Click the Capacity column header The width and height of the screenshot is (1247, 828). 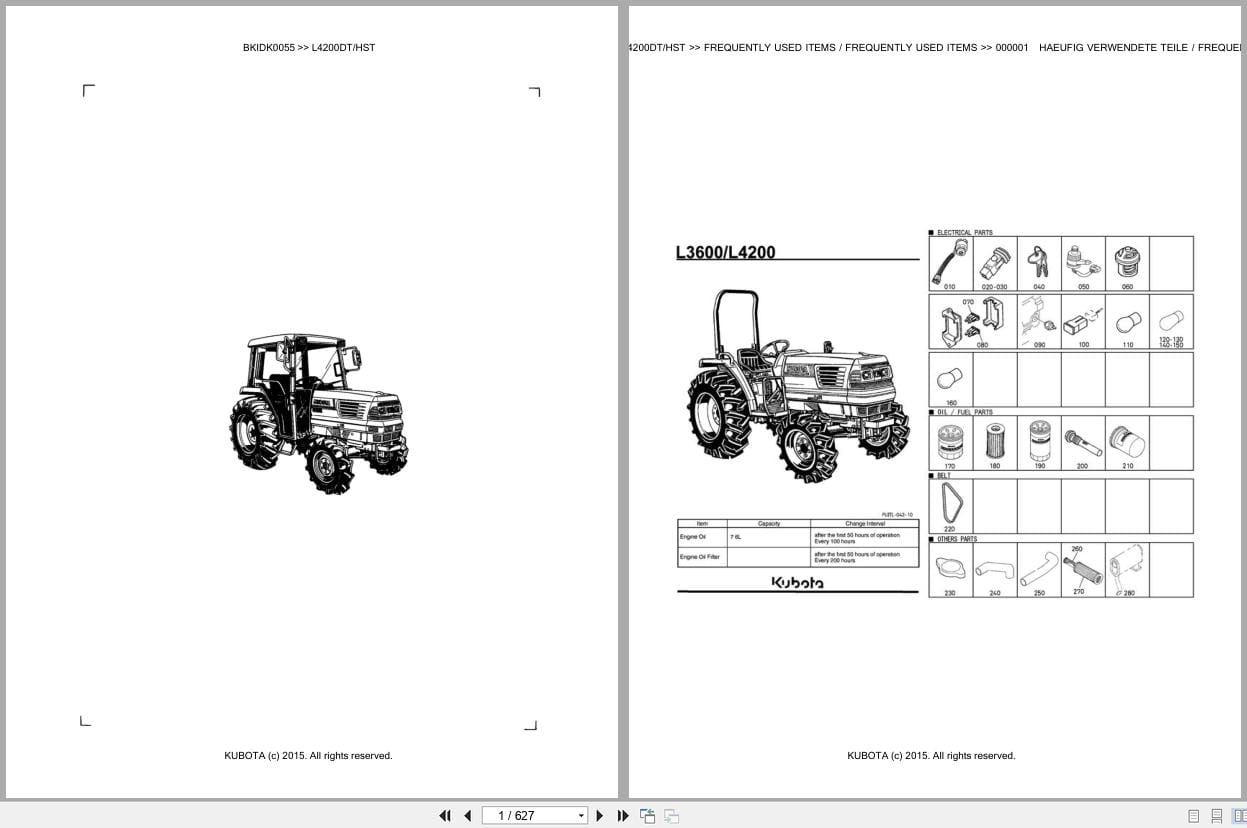tap(769, 524)
